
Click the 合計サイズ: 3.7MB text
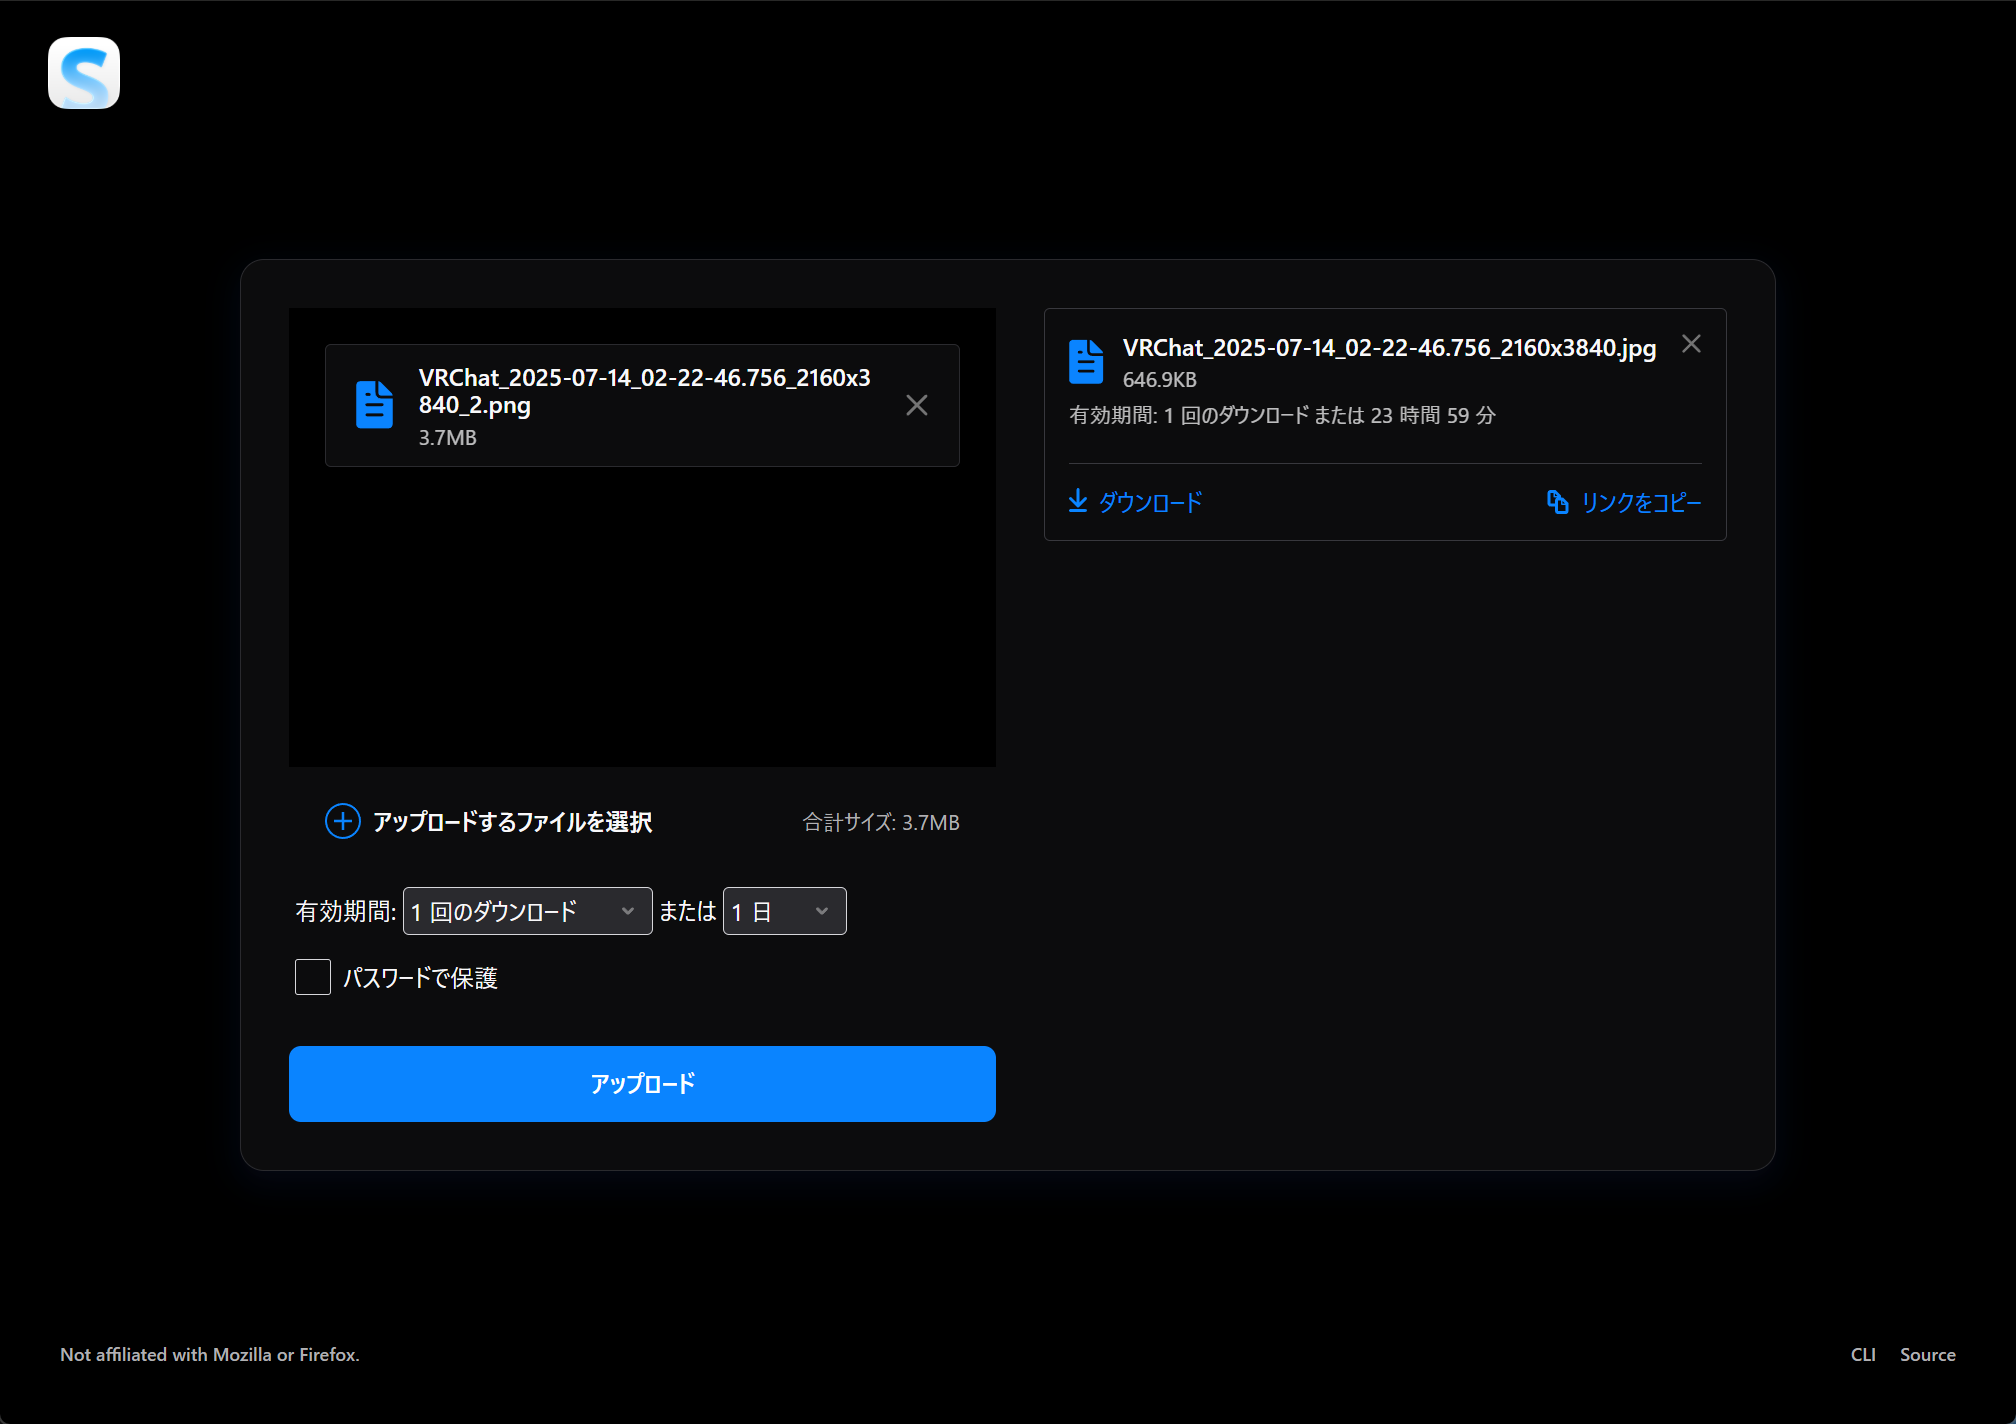coord(881,822)
